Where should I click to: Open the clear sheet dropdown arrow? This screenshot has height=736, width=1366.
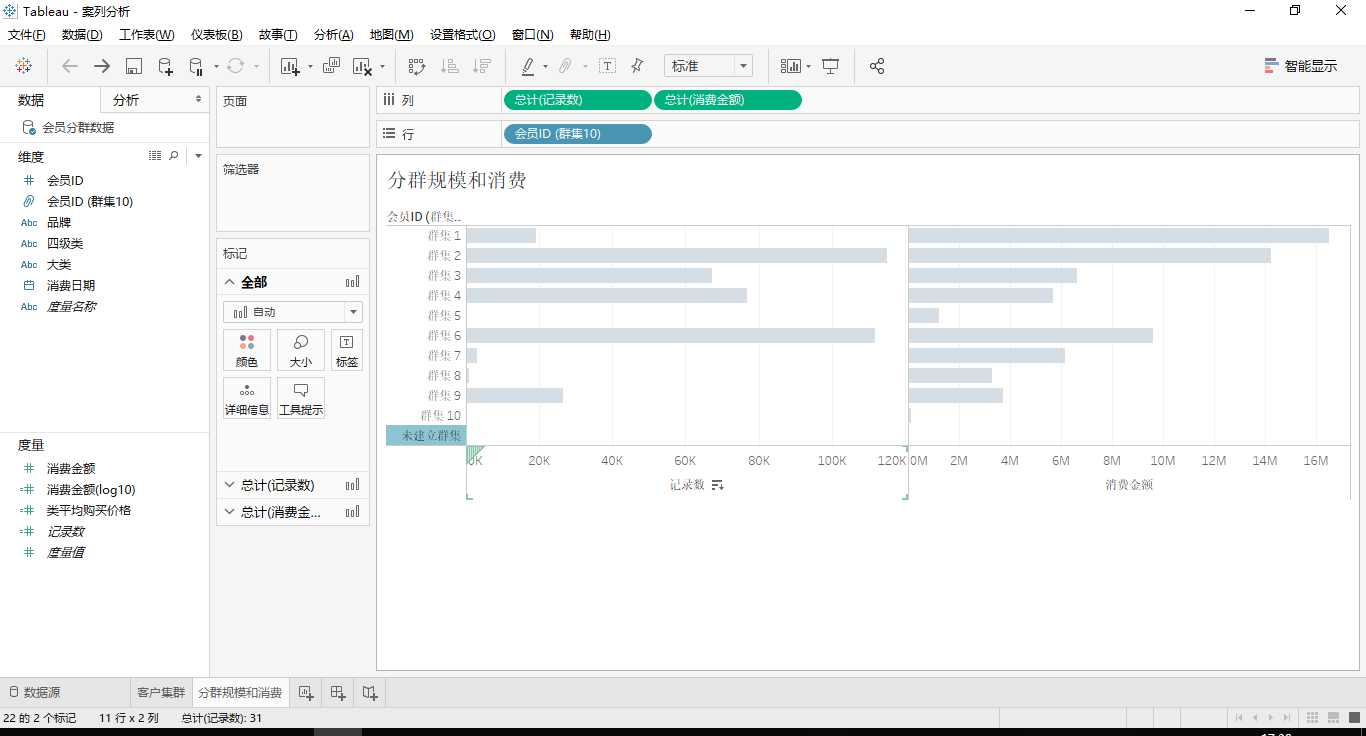[382, 67]
